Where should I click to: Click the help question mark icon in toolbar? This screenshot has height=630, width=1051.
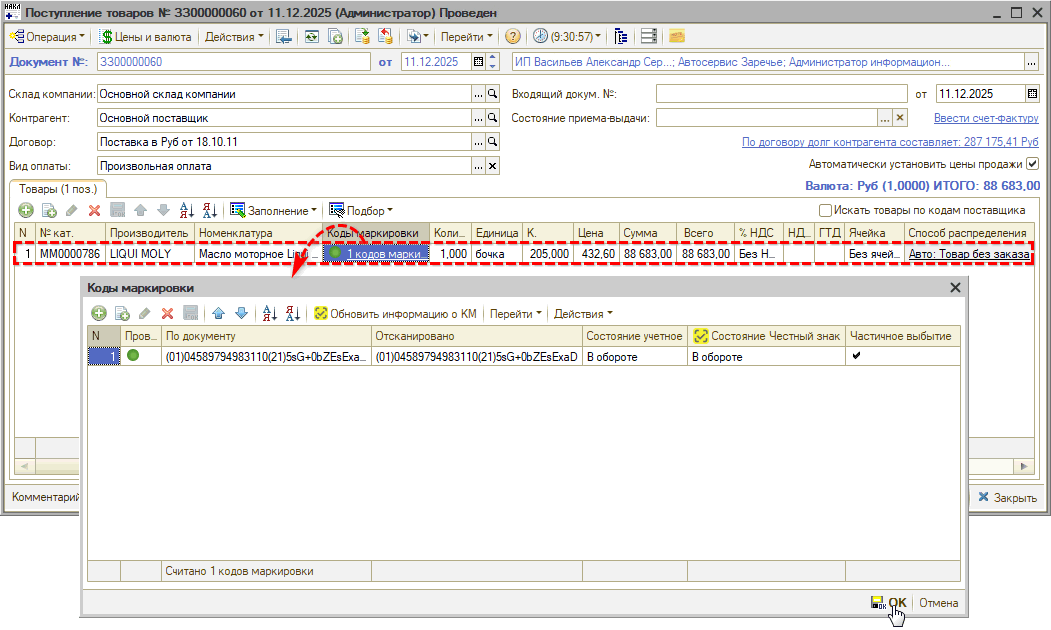tap(512, 37)
